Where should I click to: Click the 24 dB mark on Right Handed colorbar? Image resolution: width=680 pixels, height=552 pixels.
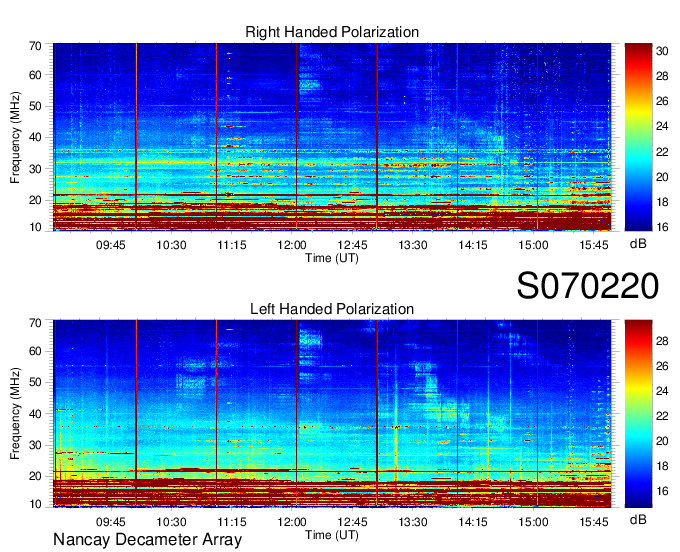coord(662,126)
